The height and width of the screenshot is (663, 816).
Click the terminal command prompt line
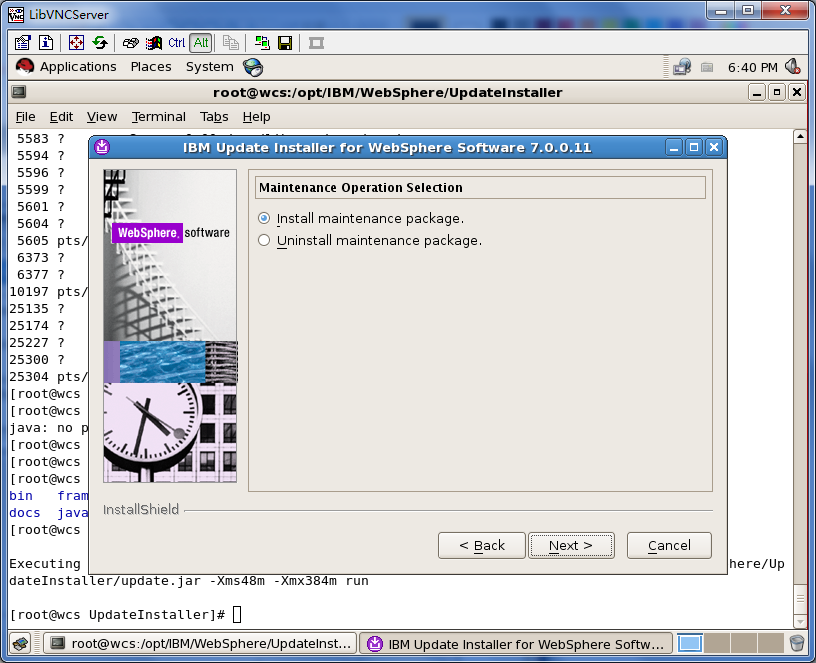pyautogui.click(x=126, y=615)
